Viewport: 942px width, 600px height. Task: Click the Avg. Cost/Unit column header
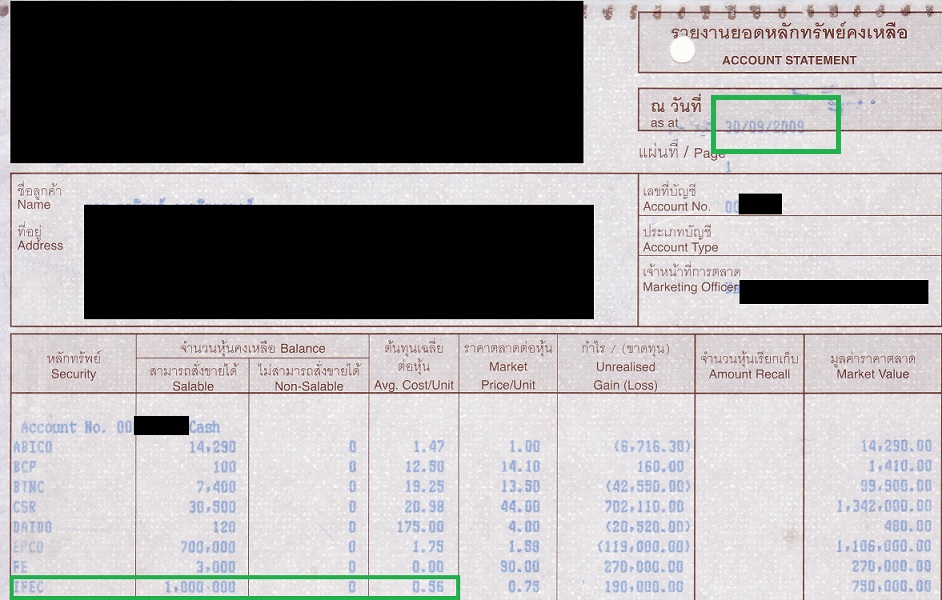(x=413, y=385)
